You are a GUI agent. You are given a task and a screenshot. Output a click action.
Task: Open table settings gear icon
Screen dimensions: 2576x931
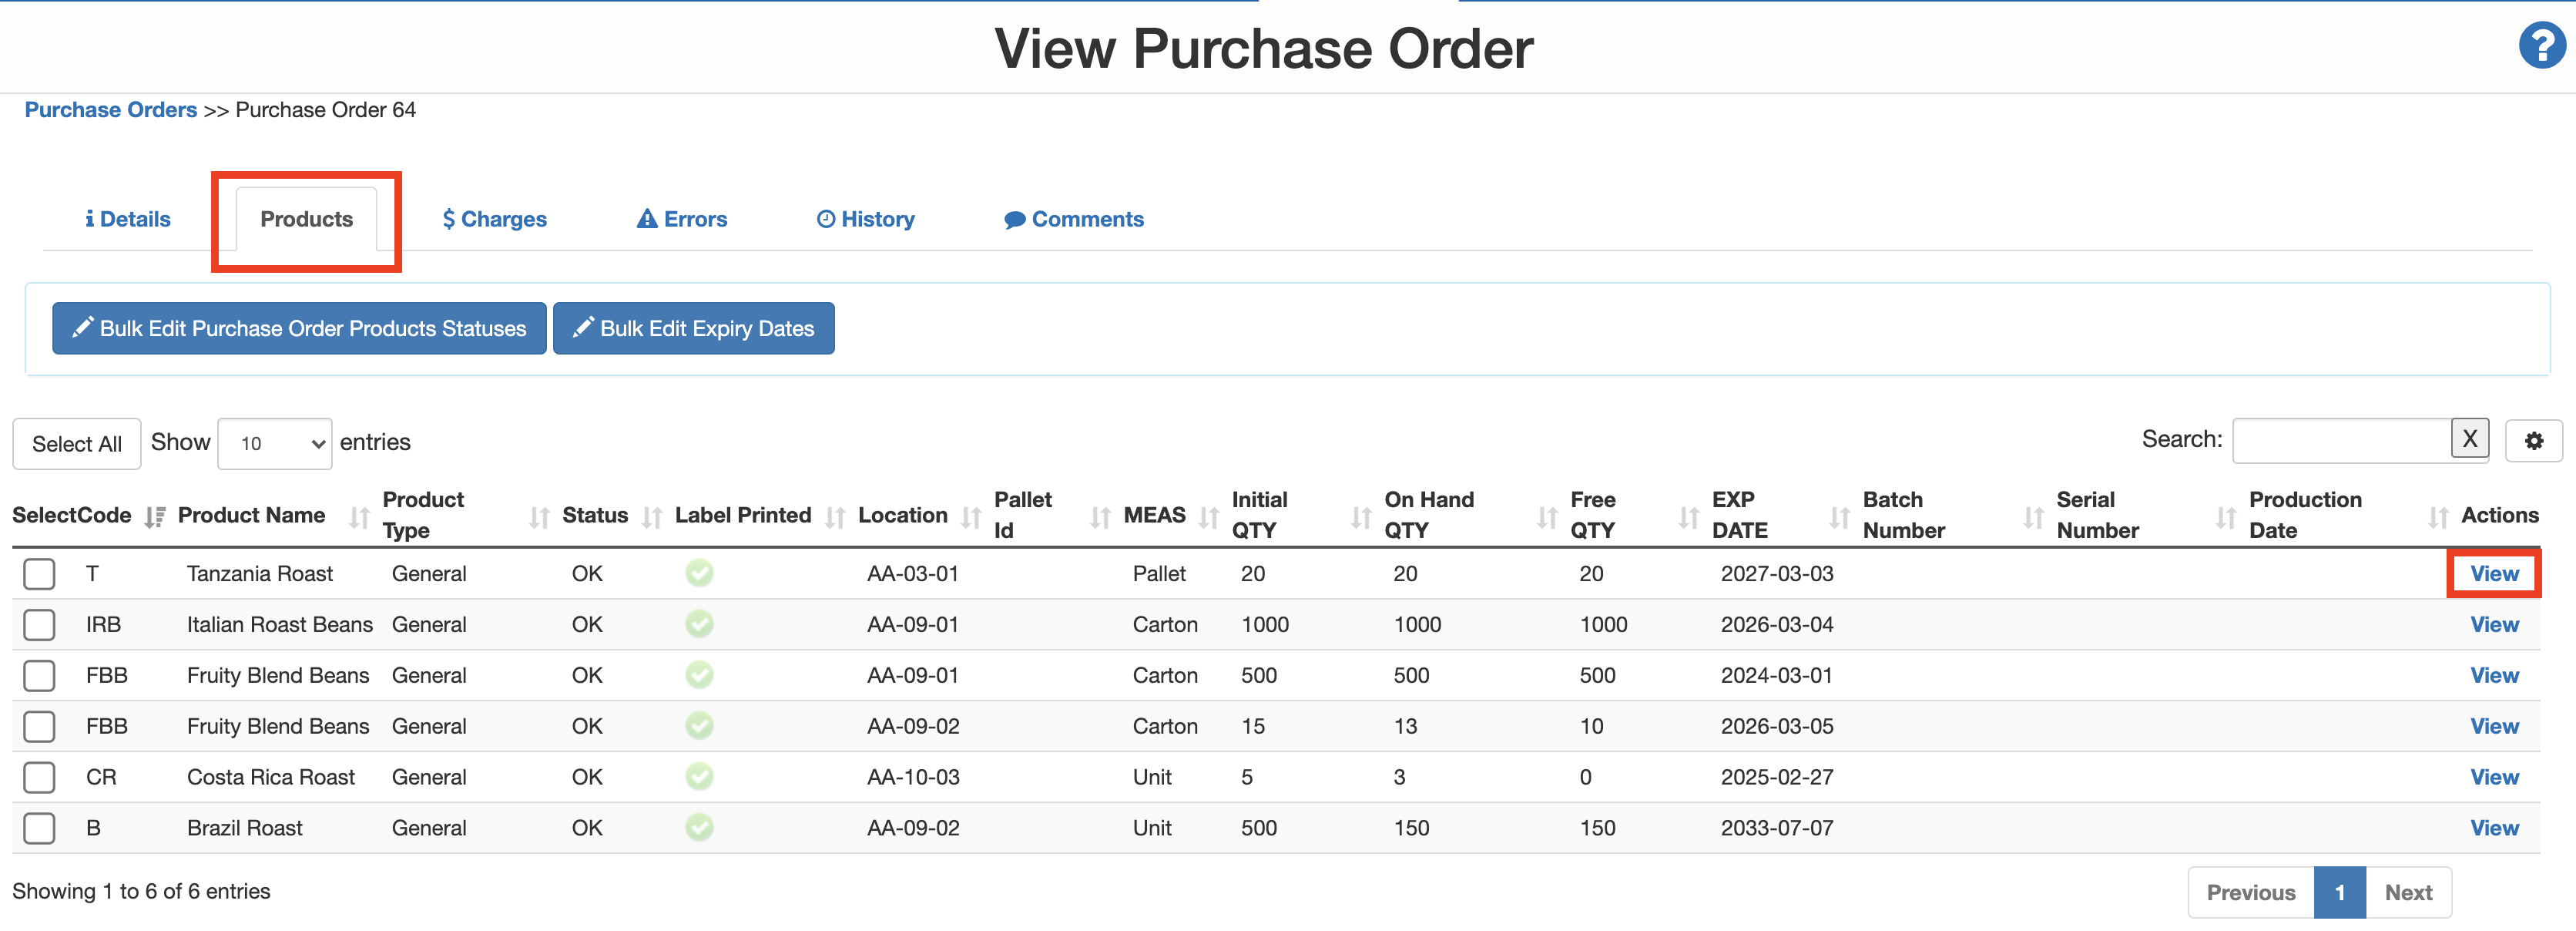[x=2533, y=441]
